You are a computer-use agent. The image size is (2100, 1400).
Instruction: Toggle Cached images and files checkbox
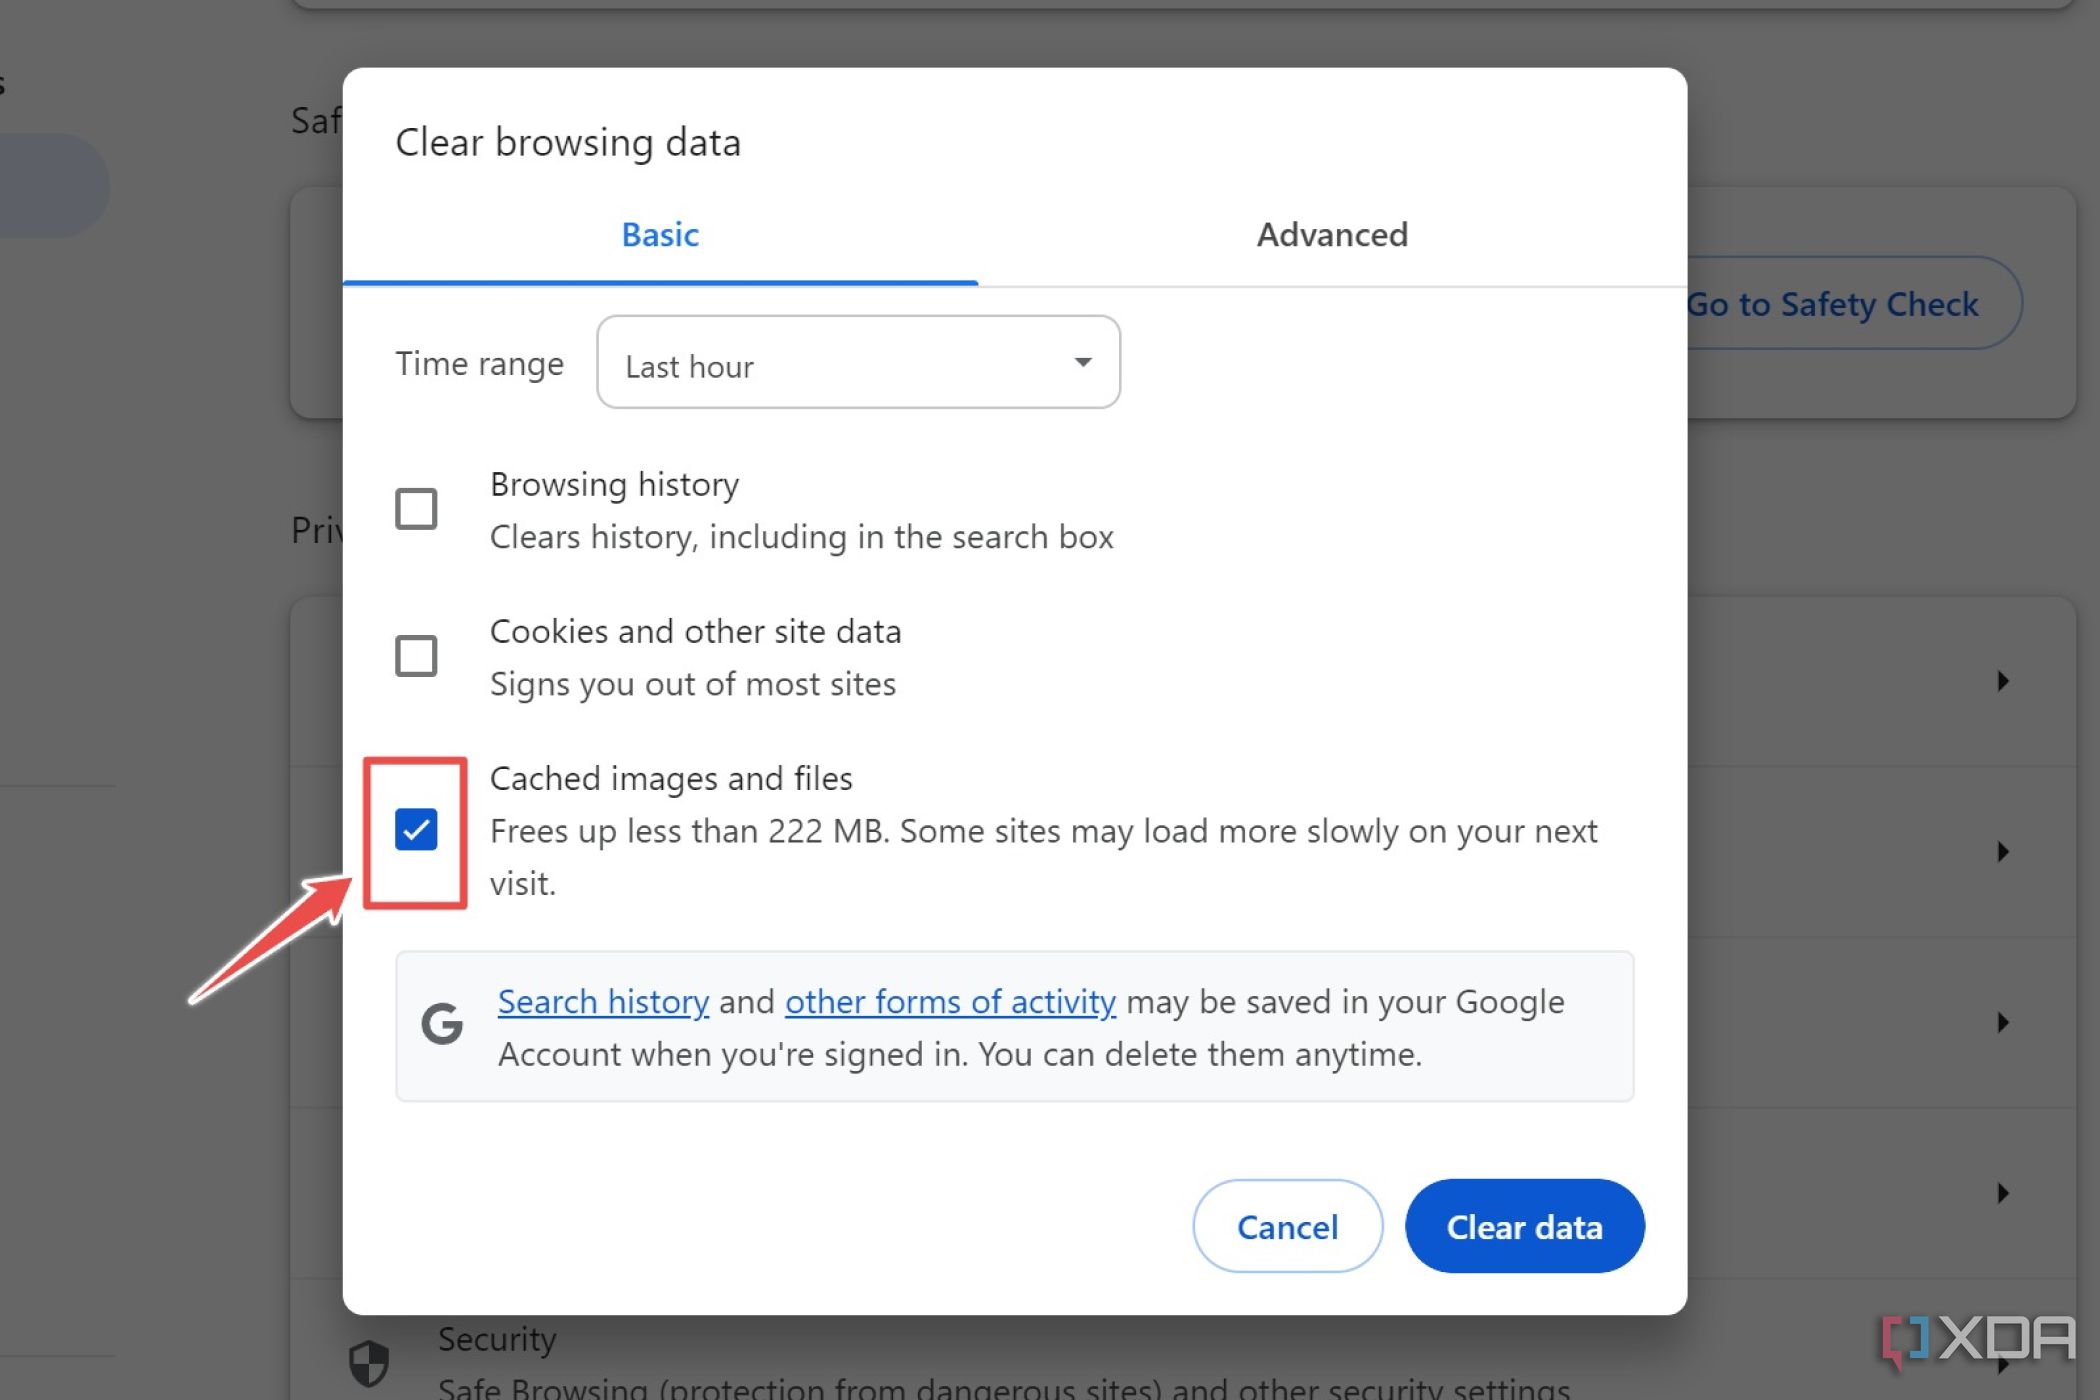(x=416, y=830)
